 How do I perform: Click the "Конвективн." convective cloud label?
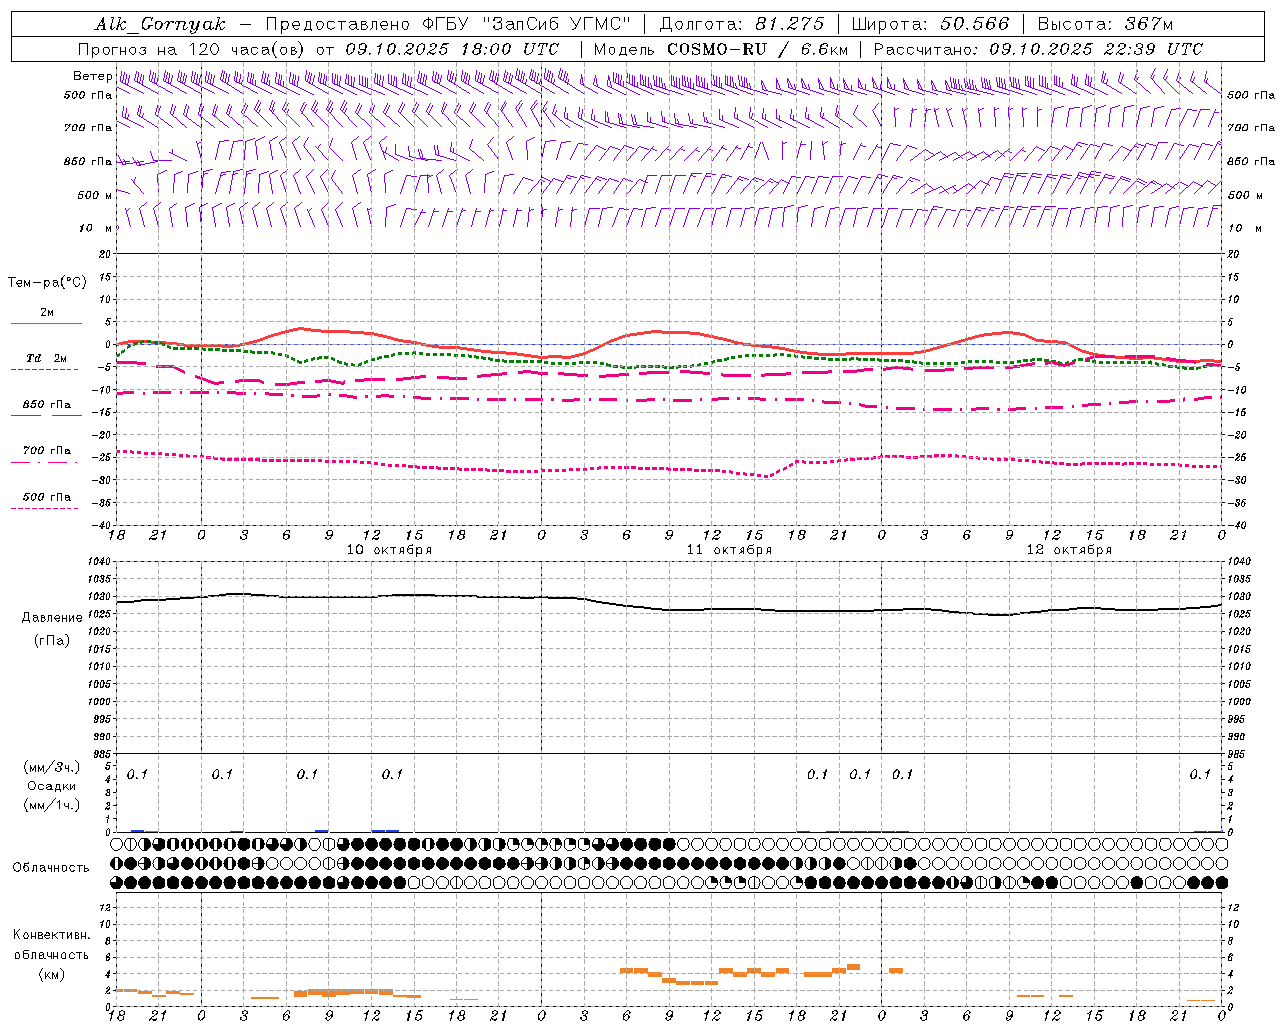tap(52, 936)
